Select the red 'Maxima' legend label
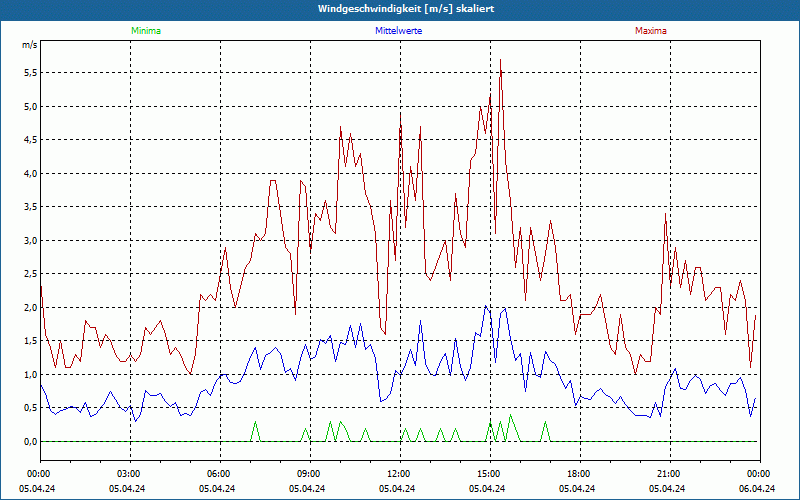 (651, 31)
